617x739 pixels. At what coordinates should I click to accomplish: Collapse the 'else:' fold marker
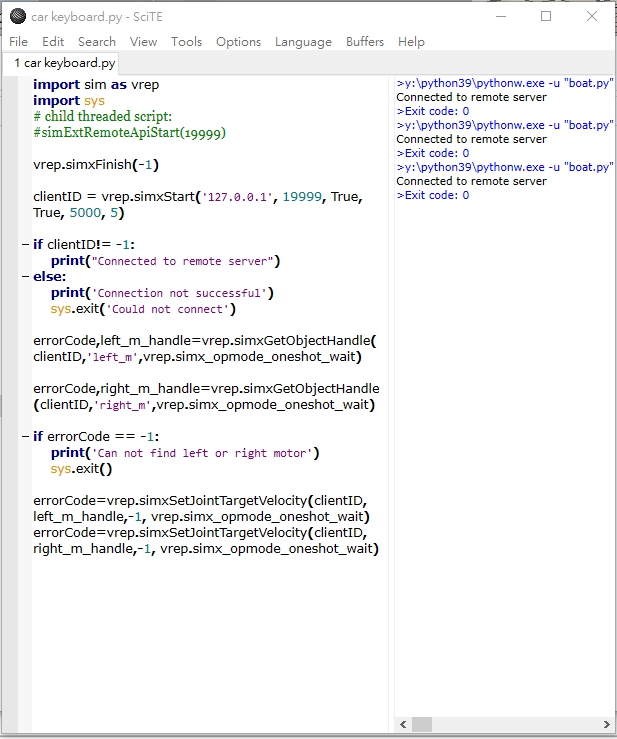25,277
